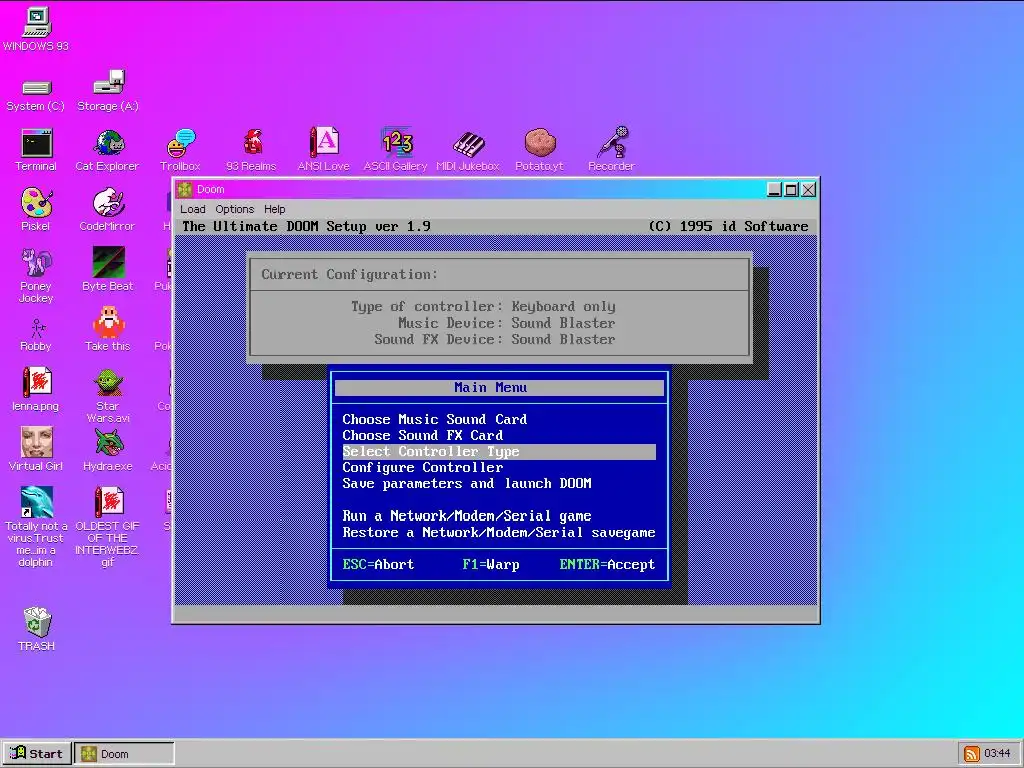Run the Hydra.exe icon

pos(108,449)
